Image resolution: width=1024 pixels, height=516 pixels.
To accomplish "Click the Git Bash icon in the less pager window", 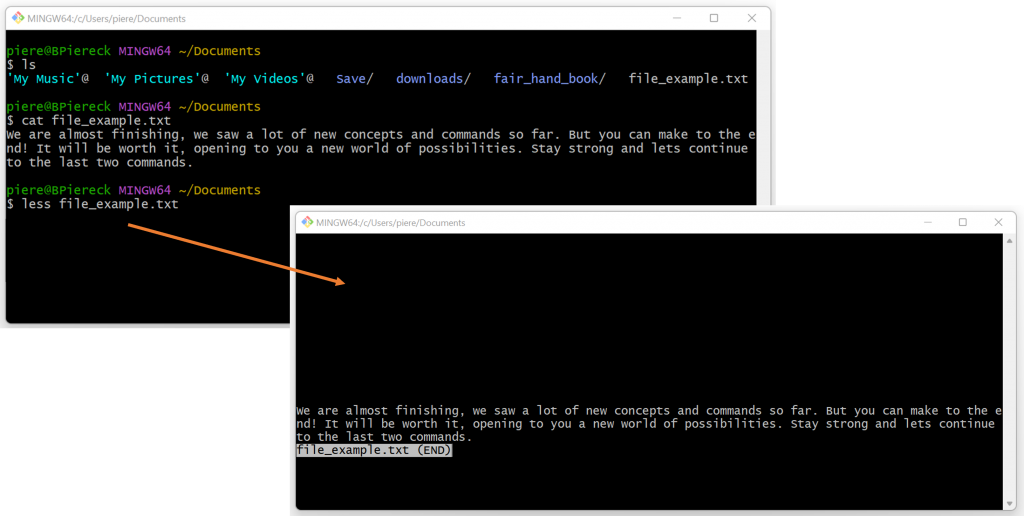I will click(305, 222).
